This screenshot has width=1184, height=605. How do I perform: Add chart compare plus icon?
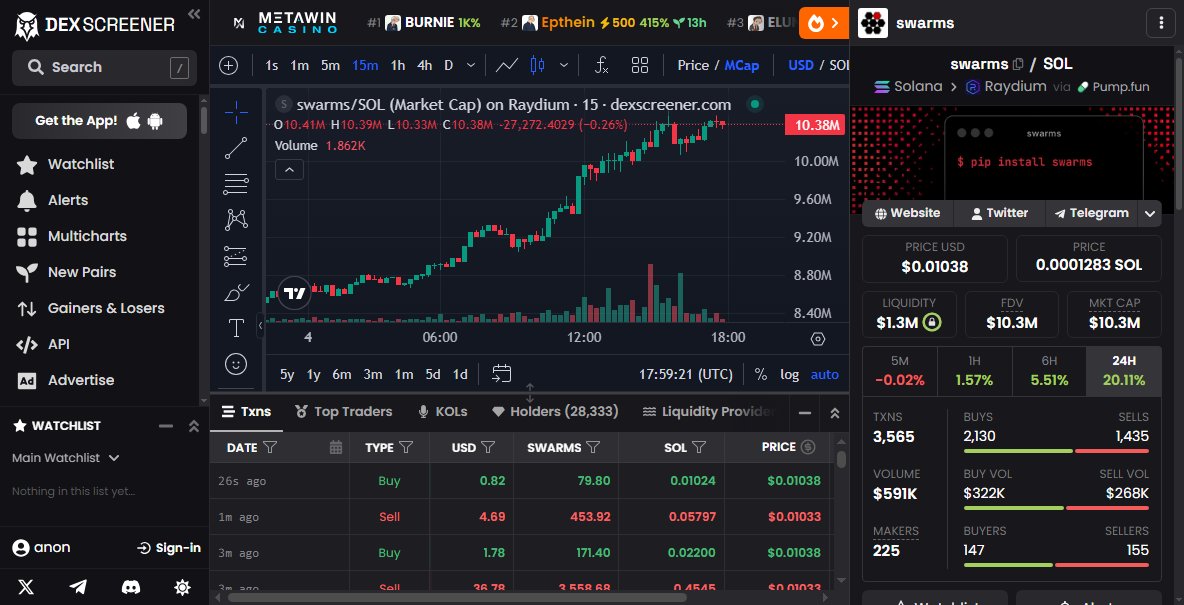[x=229, y=66]
